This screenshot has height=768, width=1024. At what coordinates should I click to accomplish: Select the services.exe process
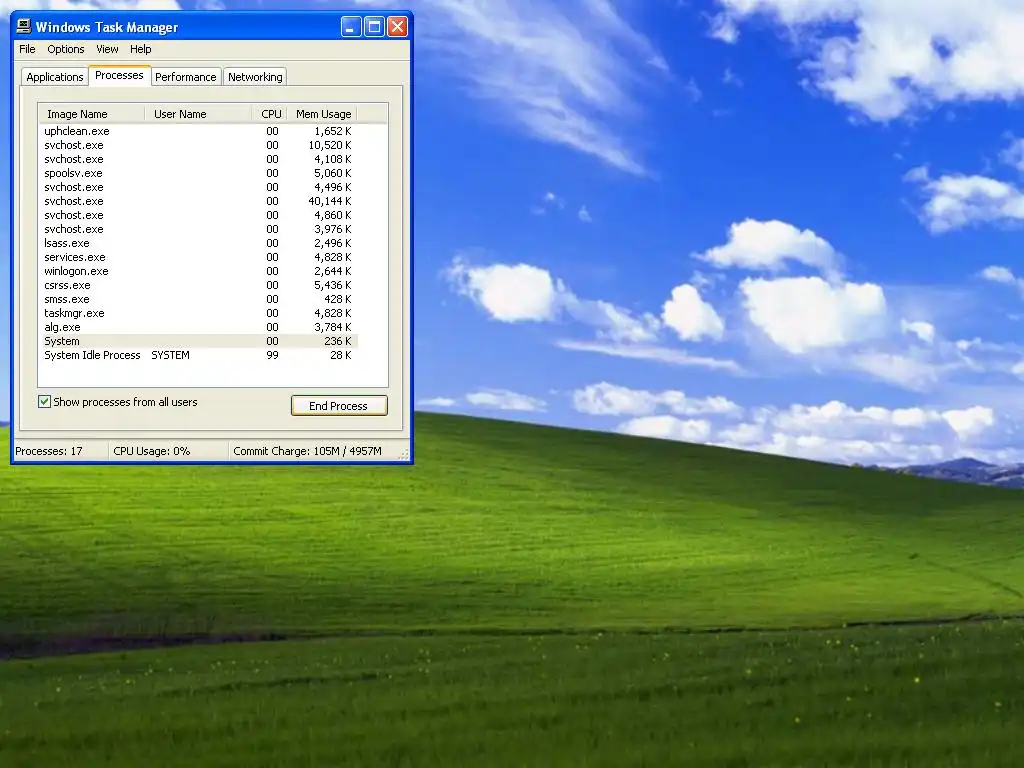pos(199,257)
